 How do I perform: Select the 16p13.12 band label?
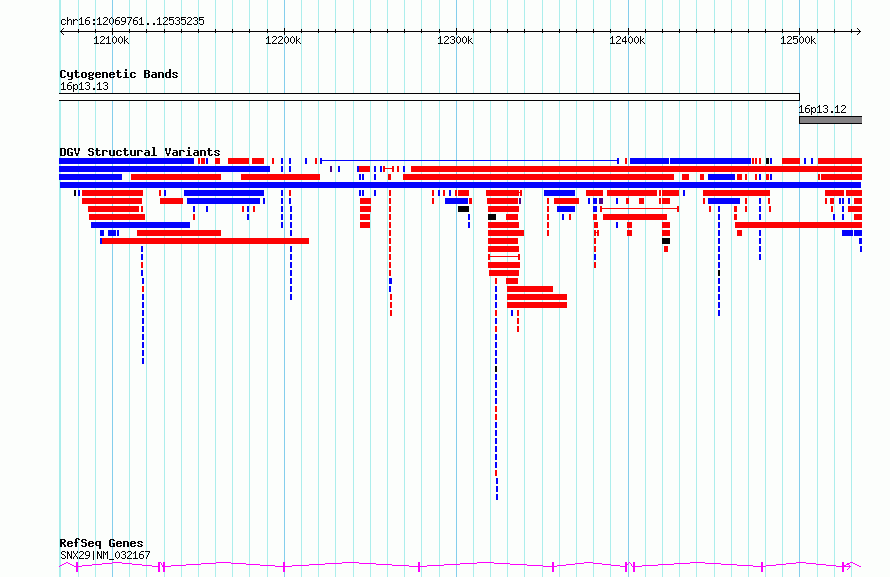(x=822, y=109)
